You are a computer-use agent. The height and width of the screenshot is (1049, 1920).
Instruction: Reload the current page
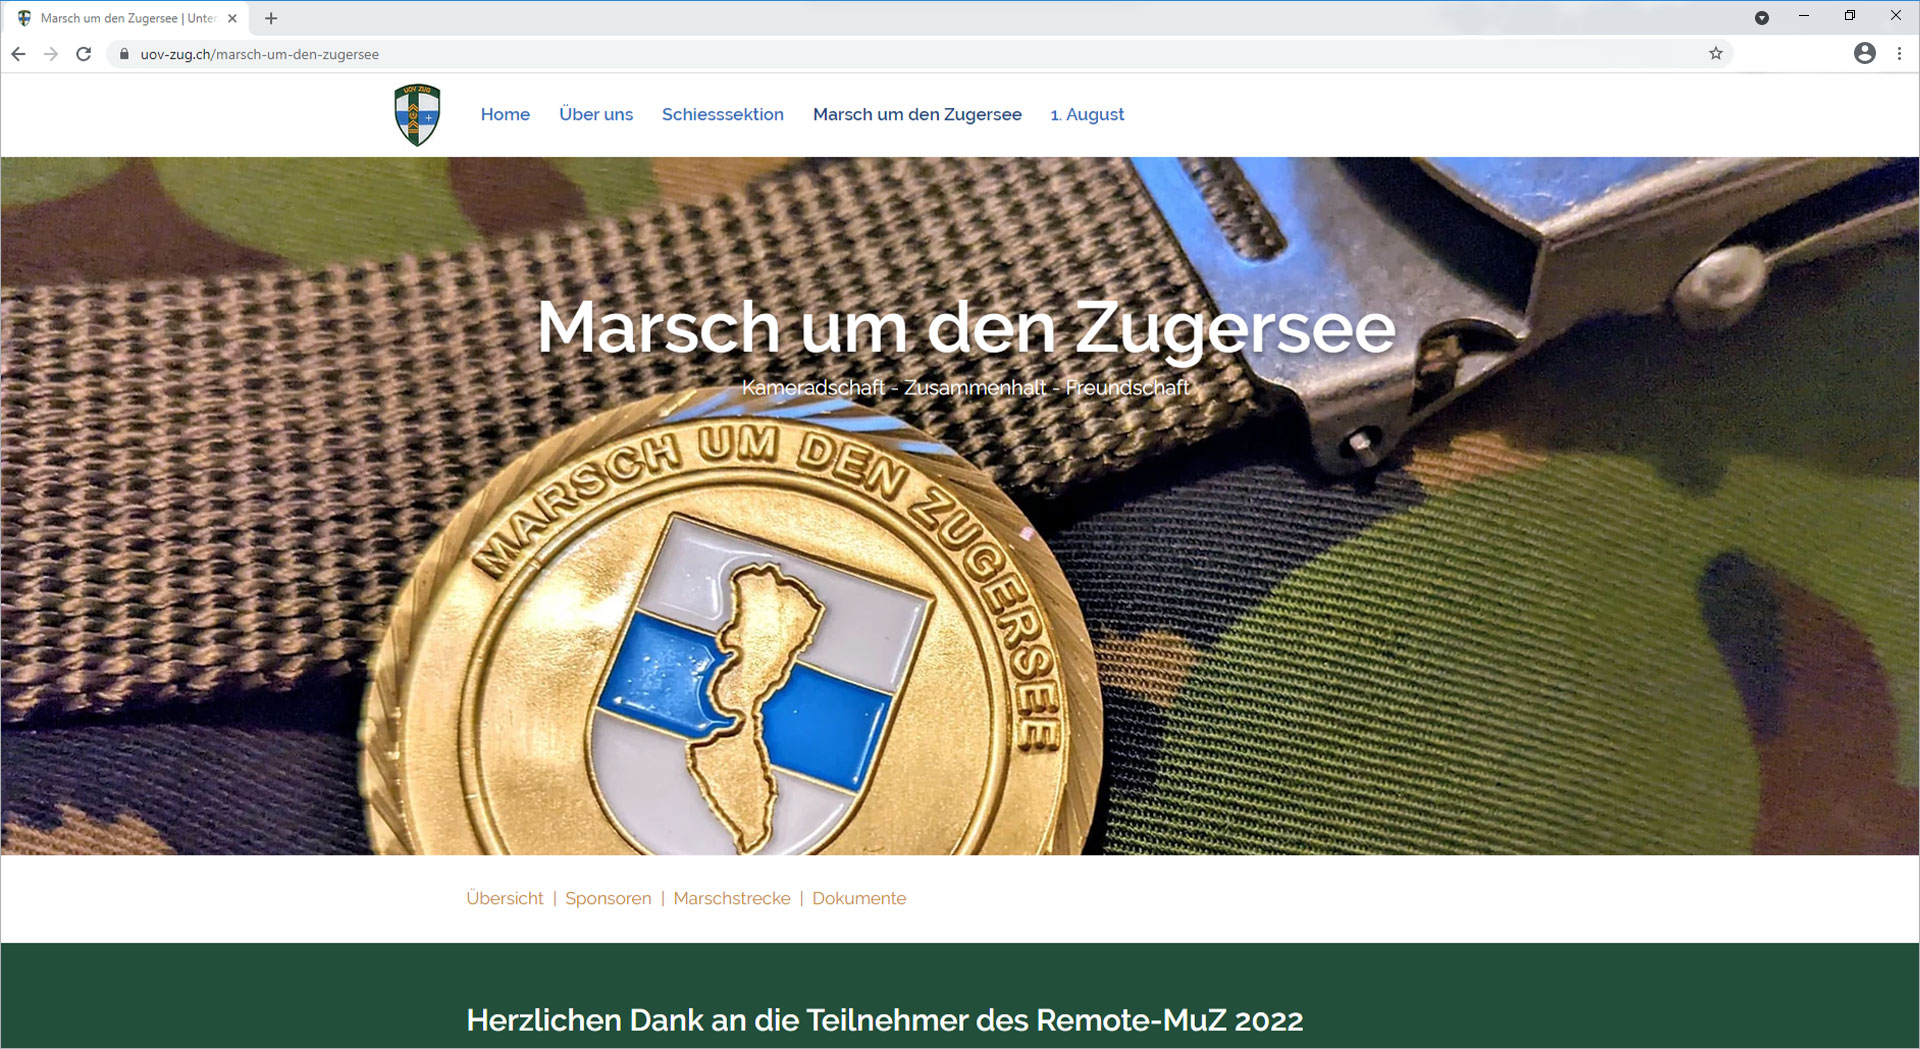coord(84,54)
